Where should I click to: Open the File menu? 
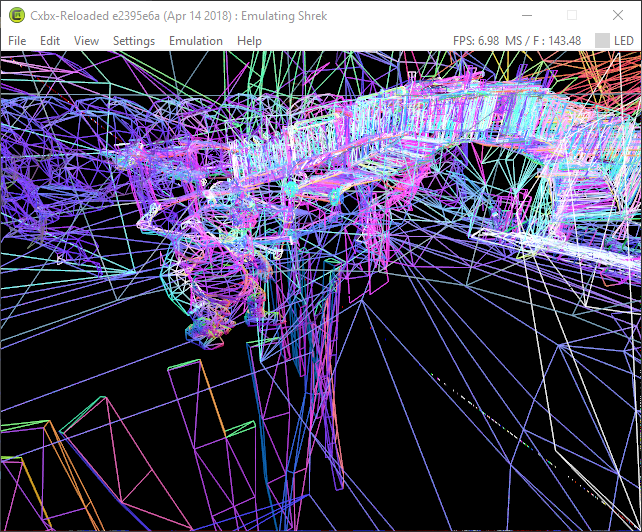coord(17,41)
